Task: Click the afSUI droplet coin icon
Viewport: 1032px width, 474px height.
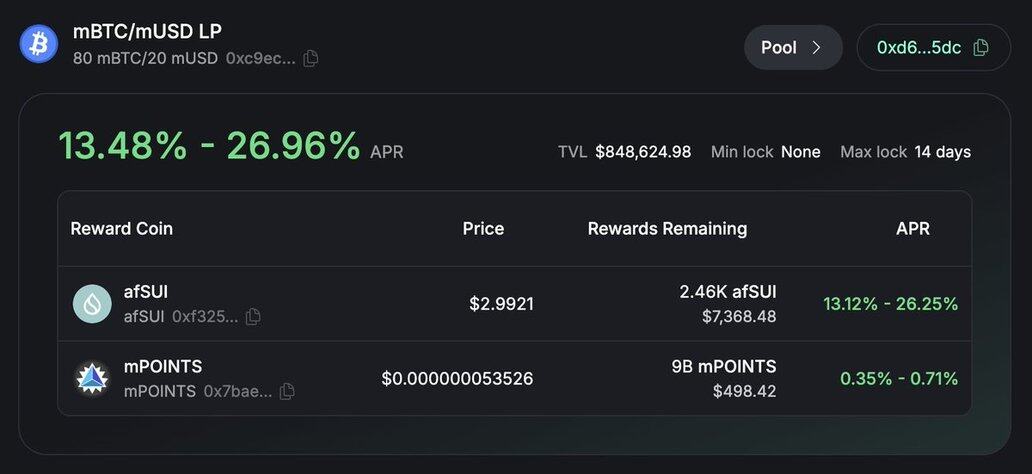Action: 92,304
